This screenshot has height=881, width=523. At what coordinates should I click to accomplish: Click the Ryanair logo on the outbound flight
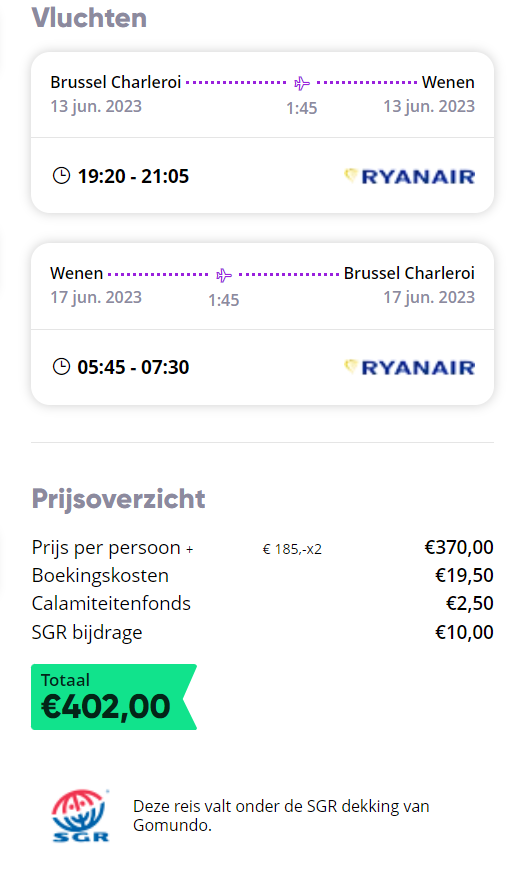tap(410, 176)
